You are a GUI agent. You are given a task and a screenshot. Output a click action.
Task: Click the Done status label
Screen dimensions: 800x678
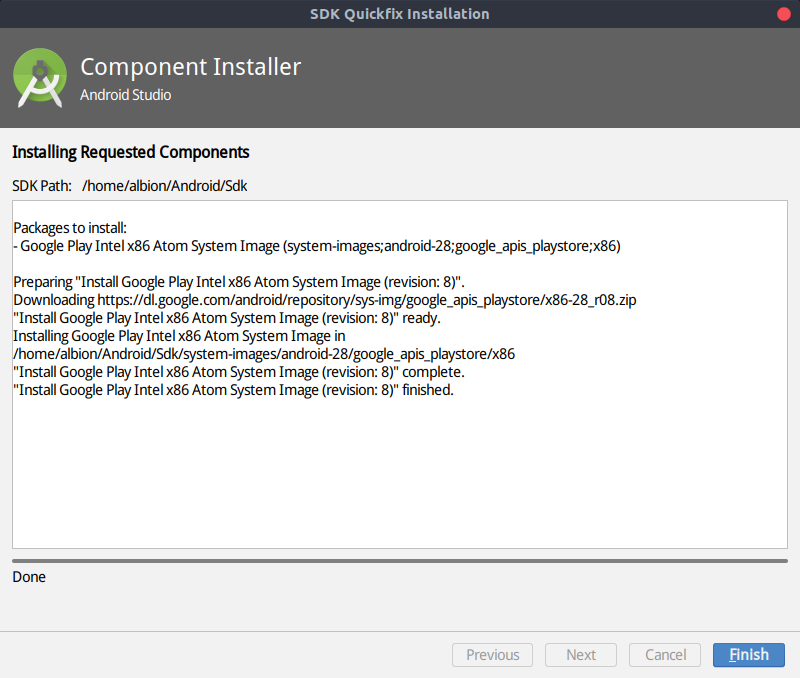click(x=29, y=577)
